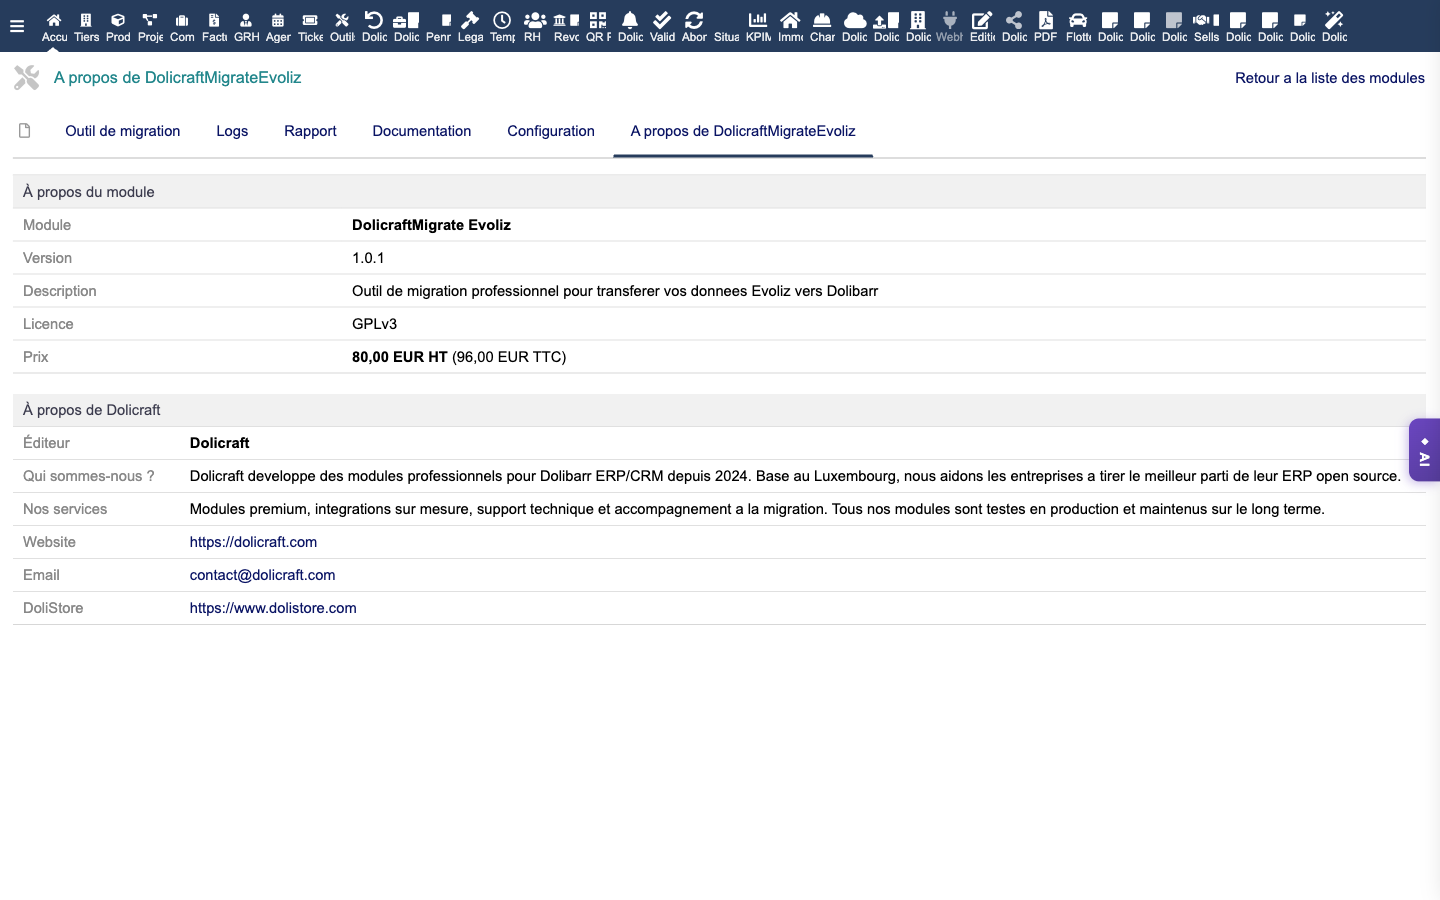Open the GRH menu icon
Screen dimensions: 1440x900
point(246,20)
